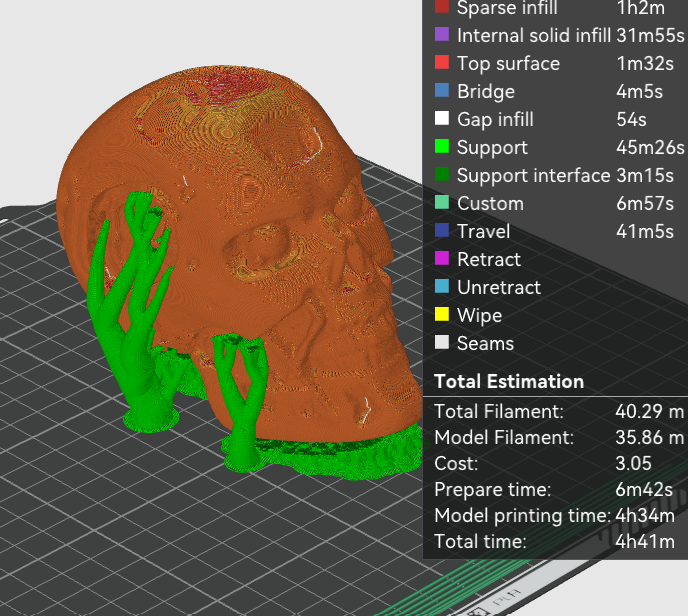This screenshot has width=688, height=616.
Task: Toggle the Custom teal swatch
Action: click(442, 202)
